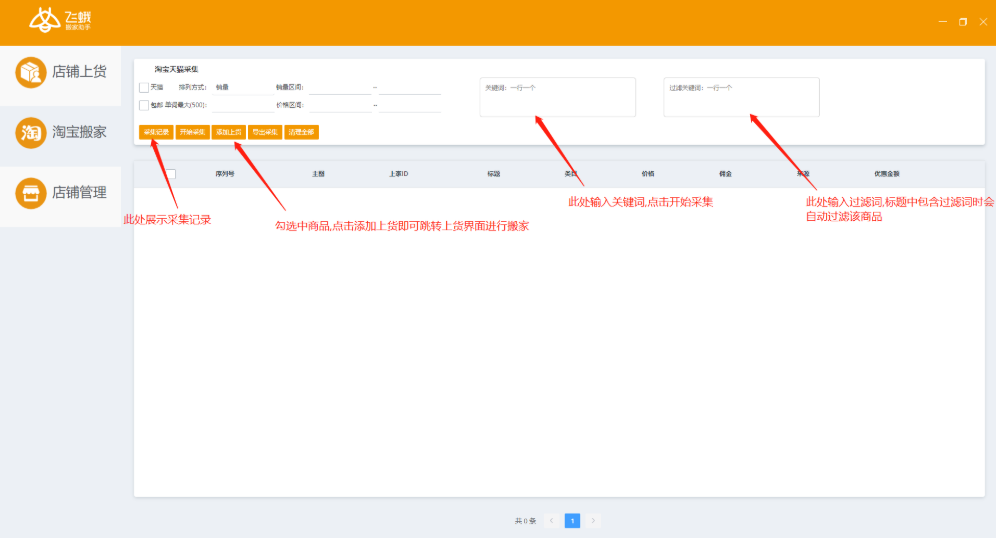Image resolution: width=996 pixels, height=538 pixels.
Task: Tick the 包邮 checkbox
Action: coord(144,105)
